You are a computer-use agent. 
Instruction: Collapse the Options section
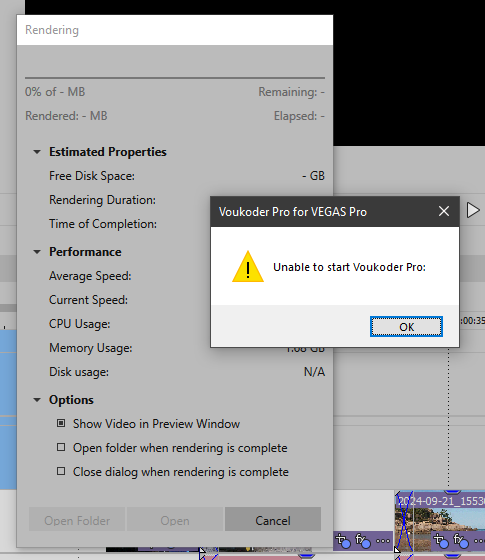[x=37, y=400]
